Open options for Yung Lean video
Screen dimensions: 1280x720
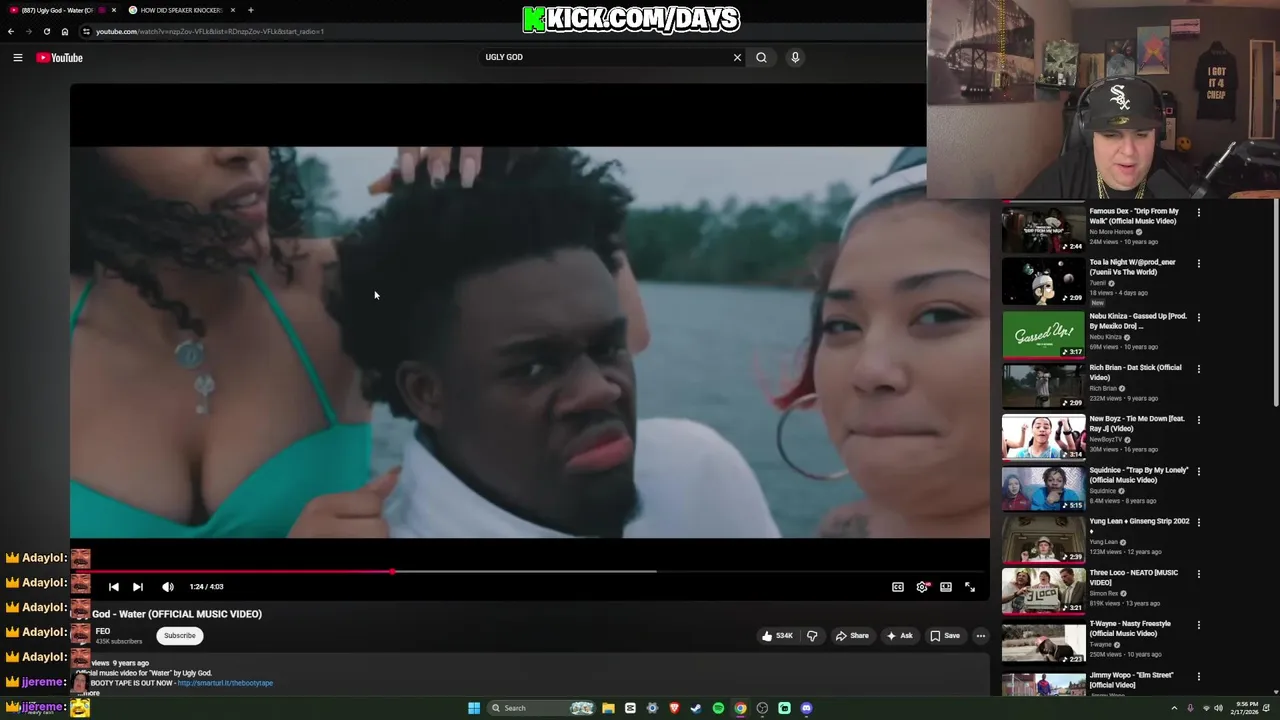[1199, 523]
